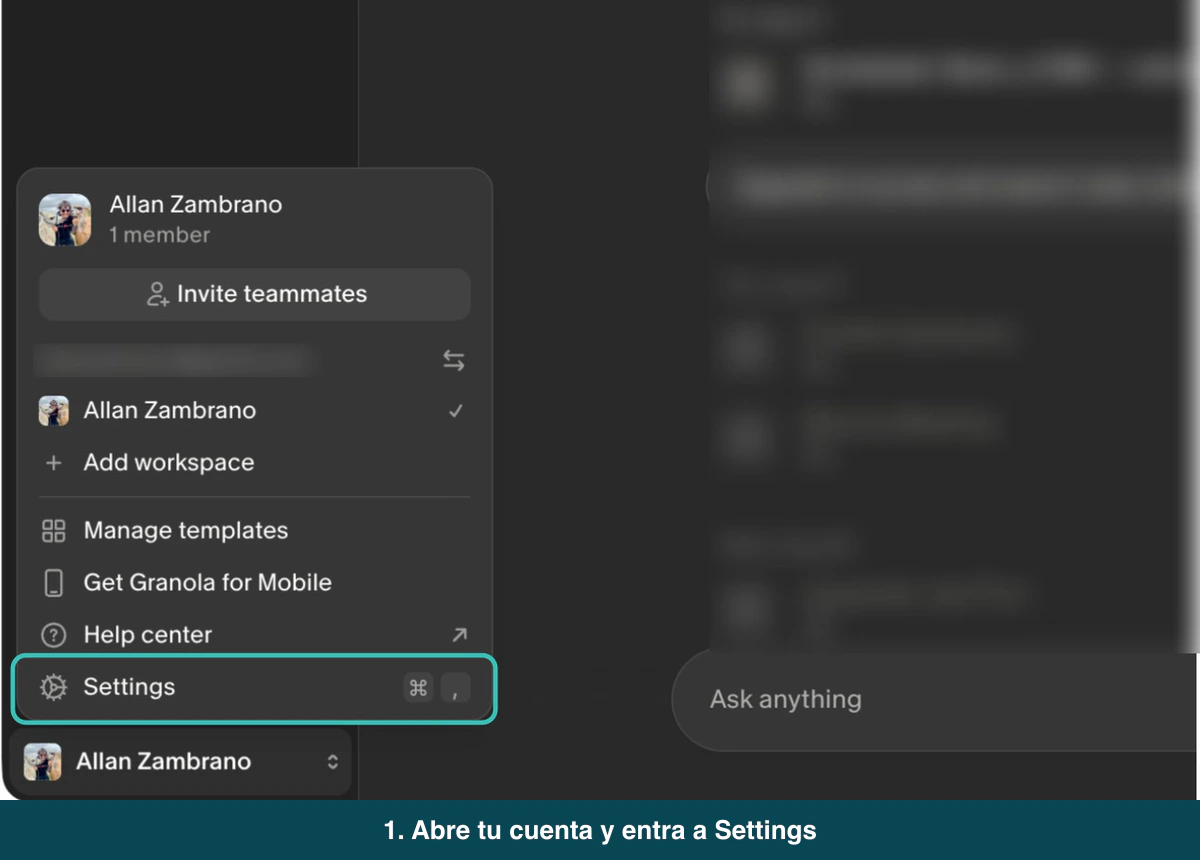Click the comma shortcut key badge

point(455,688)
